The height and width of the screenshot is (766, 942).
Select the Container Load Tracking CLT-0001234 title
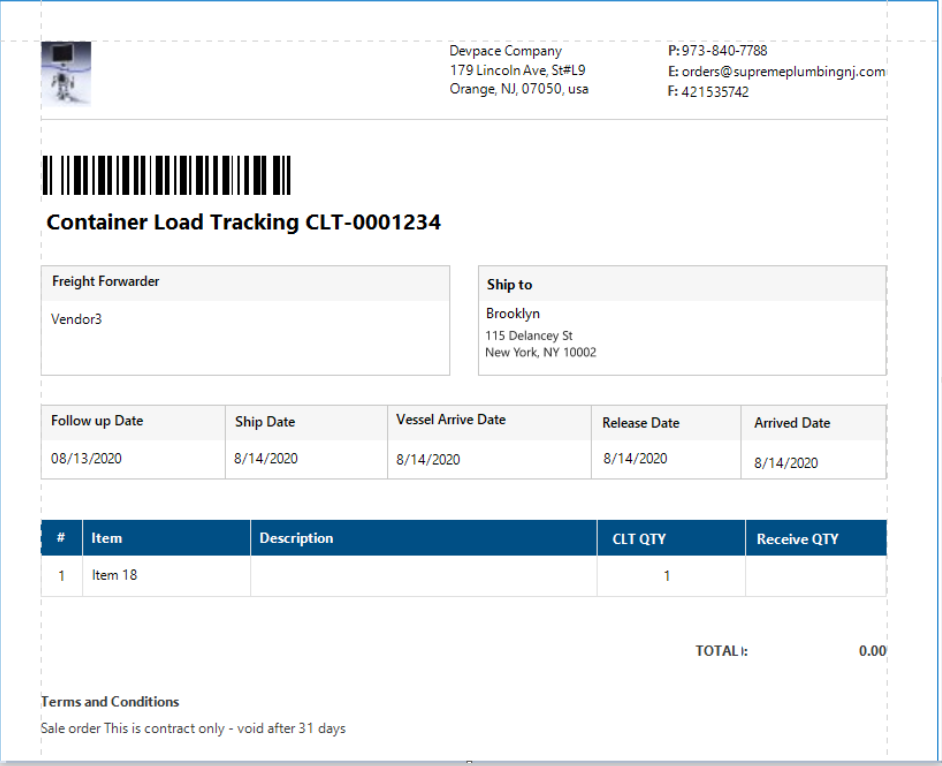pos(244,223)
